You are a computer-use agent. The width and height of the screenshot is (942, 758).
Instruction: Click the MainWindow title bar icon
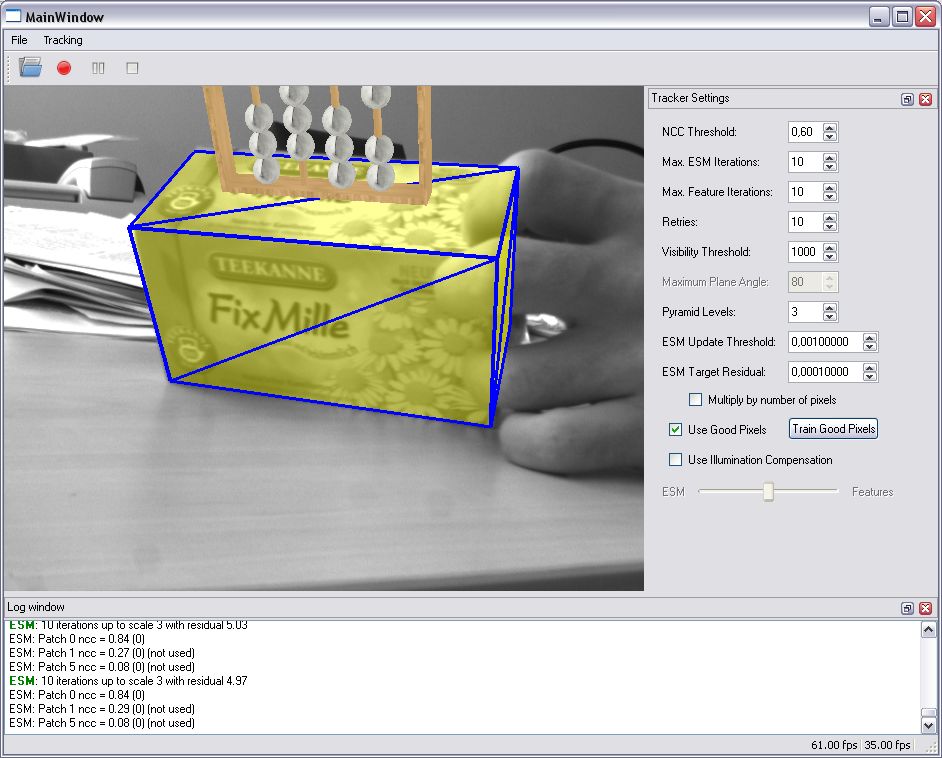click(13, 16)
